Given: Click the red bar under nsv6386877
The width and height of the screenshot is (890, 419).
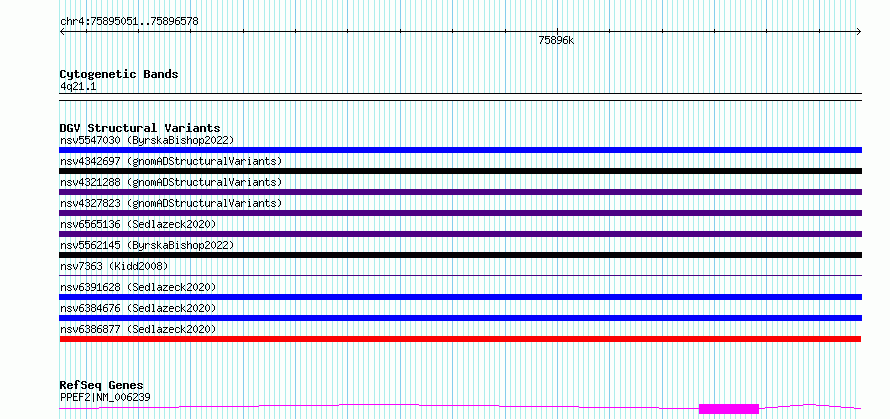Looking at the screenshot, I should point(460,339).
